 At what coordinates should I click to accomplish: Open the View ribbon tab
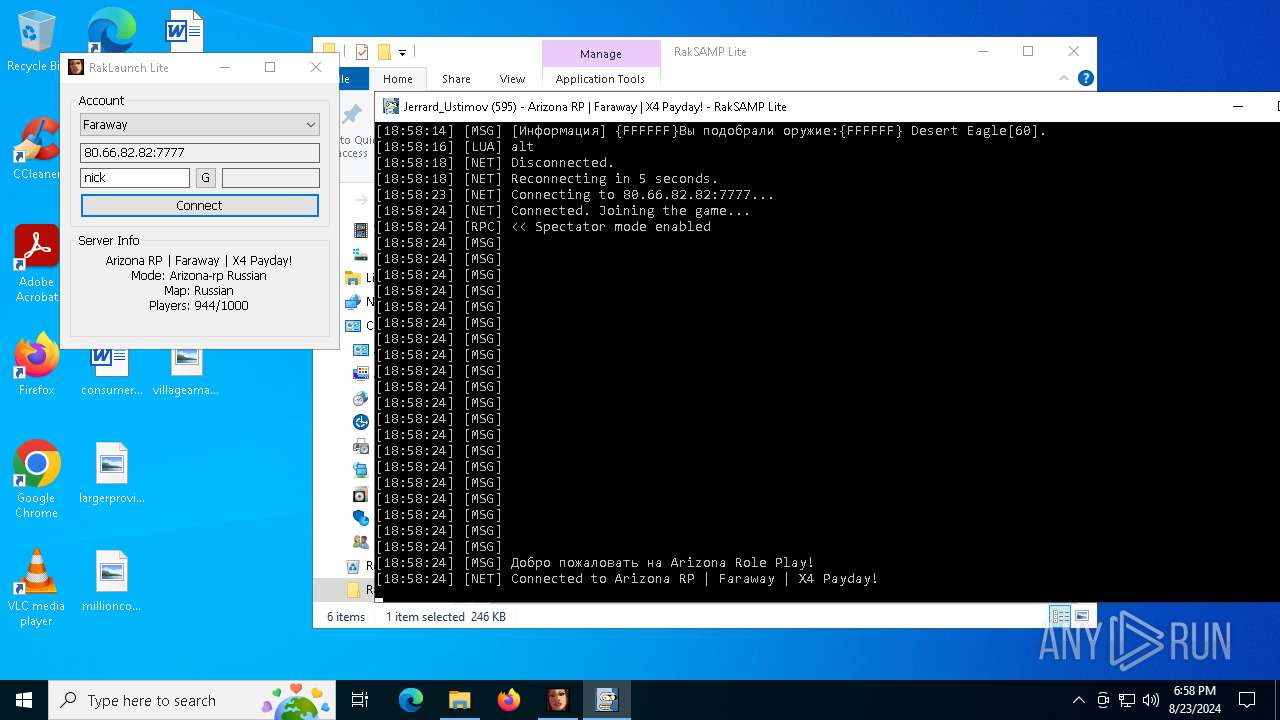point(512,79)
